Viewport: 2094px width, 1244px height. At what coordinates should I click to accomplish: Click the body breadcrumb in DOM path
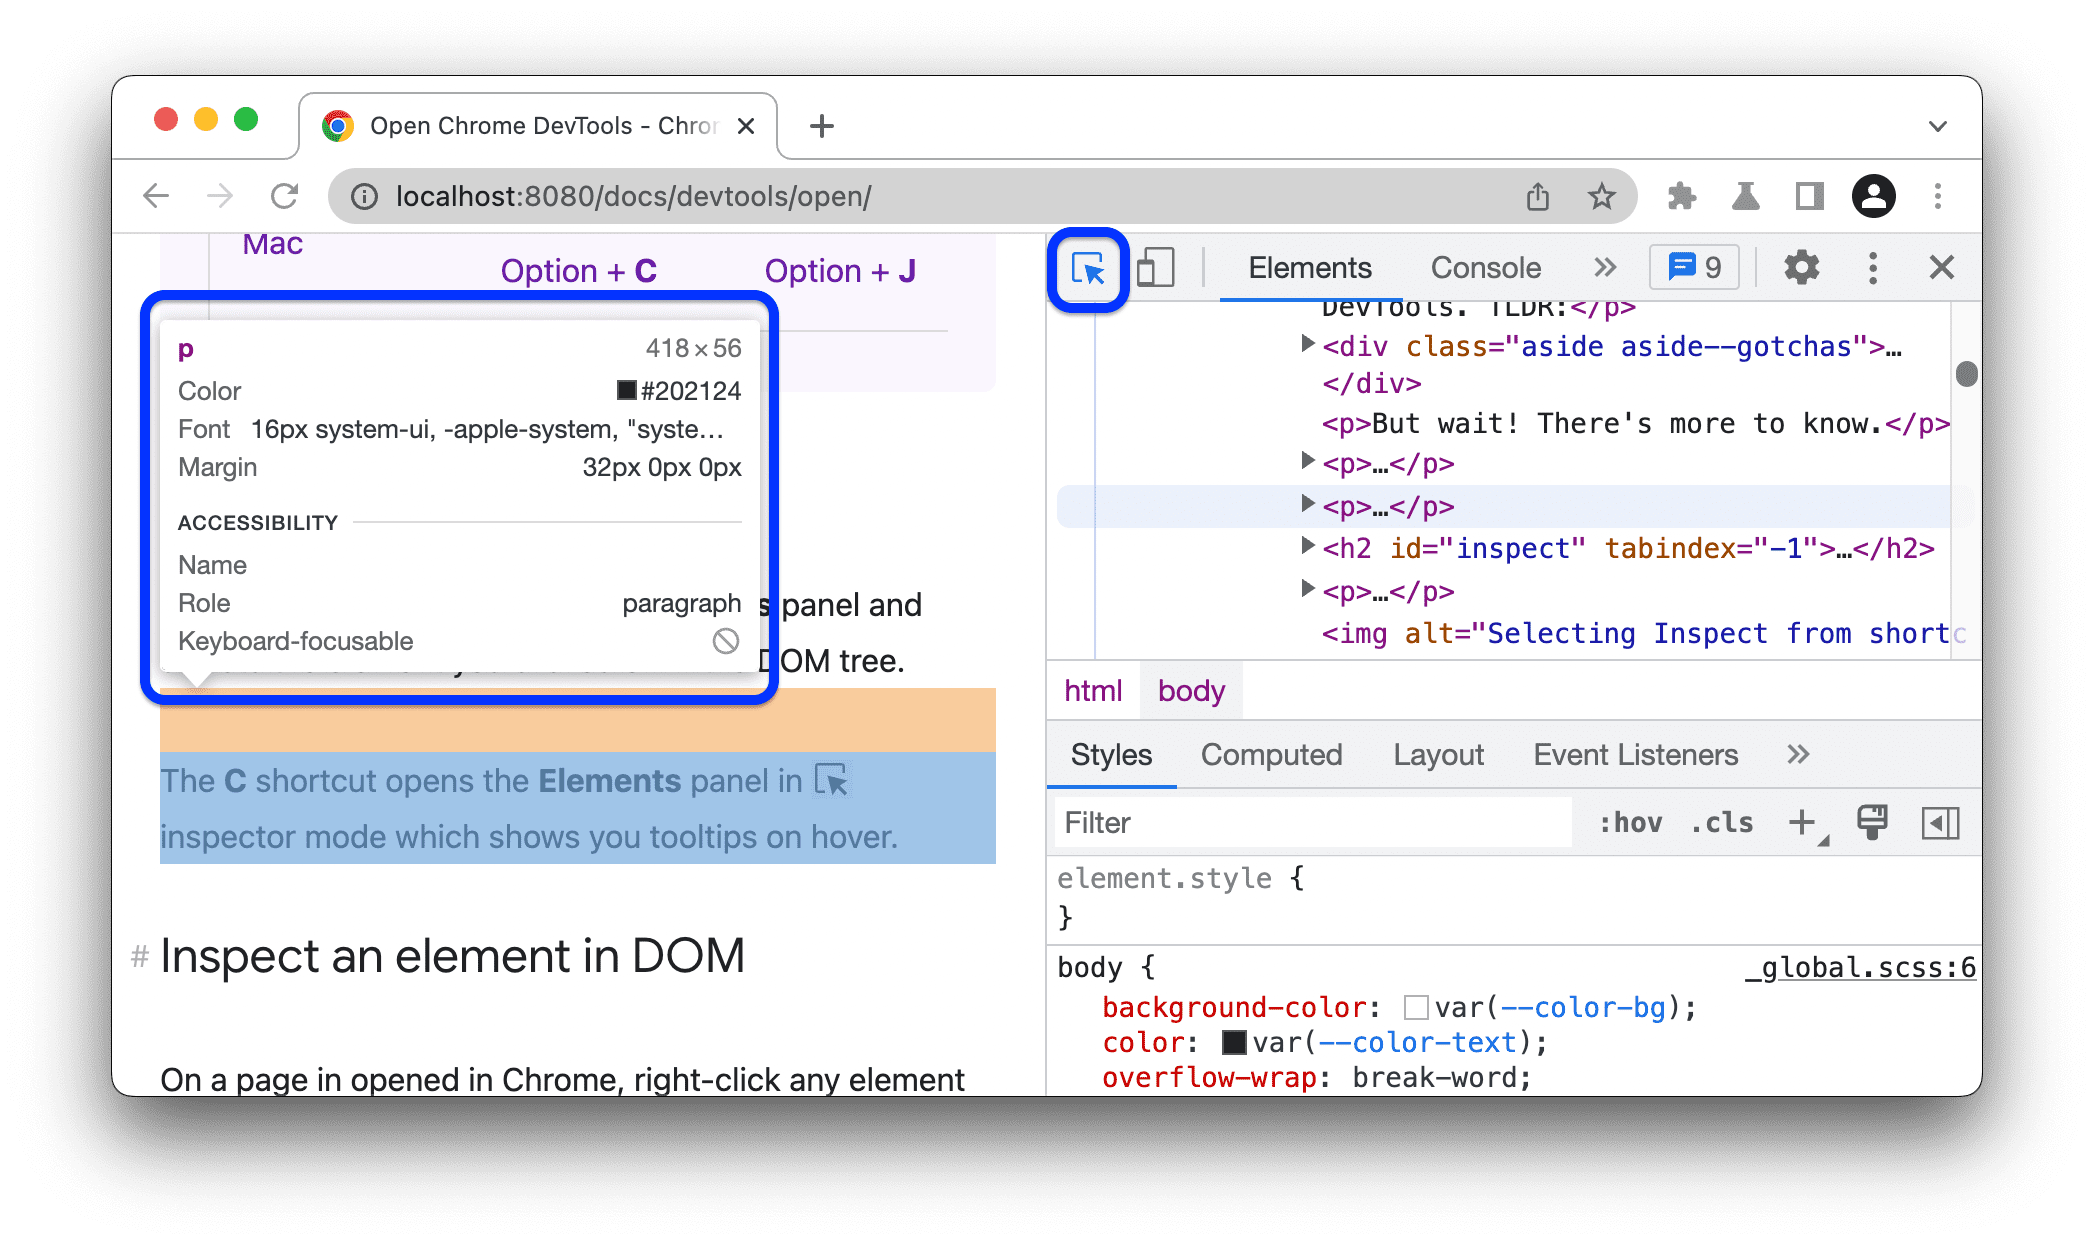pos(1191,690)
